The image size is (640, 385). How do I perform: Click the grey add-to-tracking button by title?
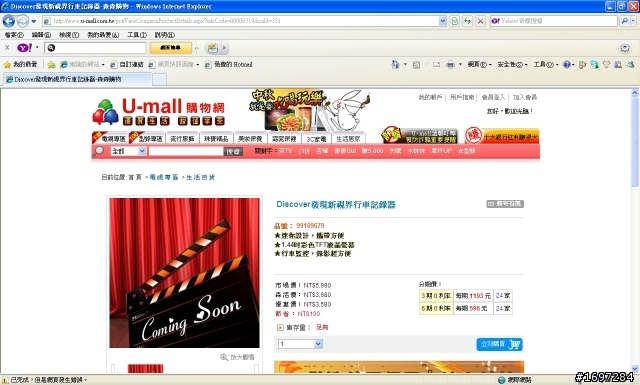click(x=505, y=204)
